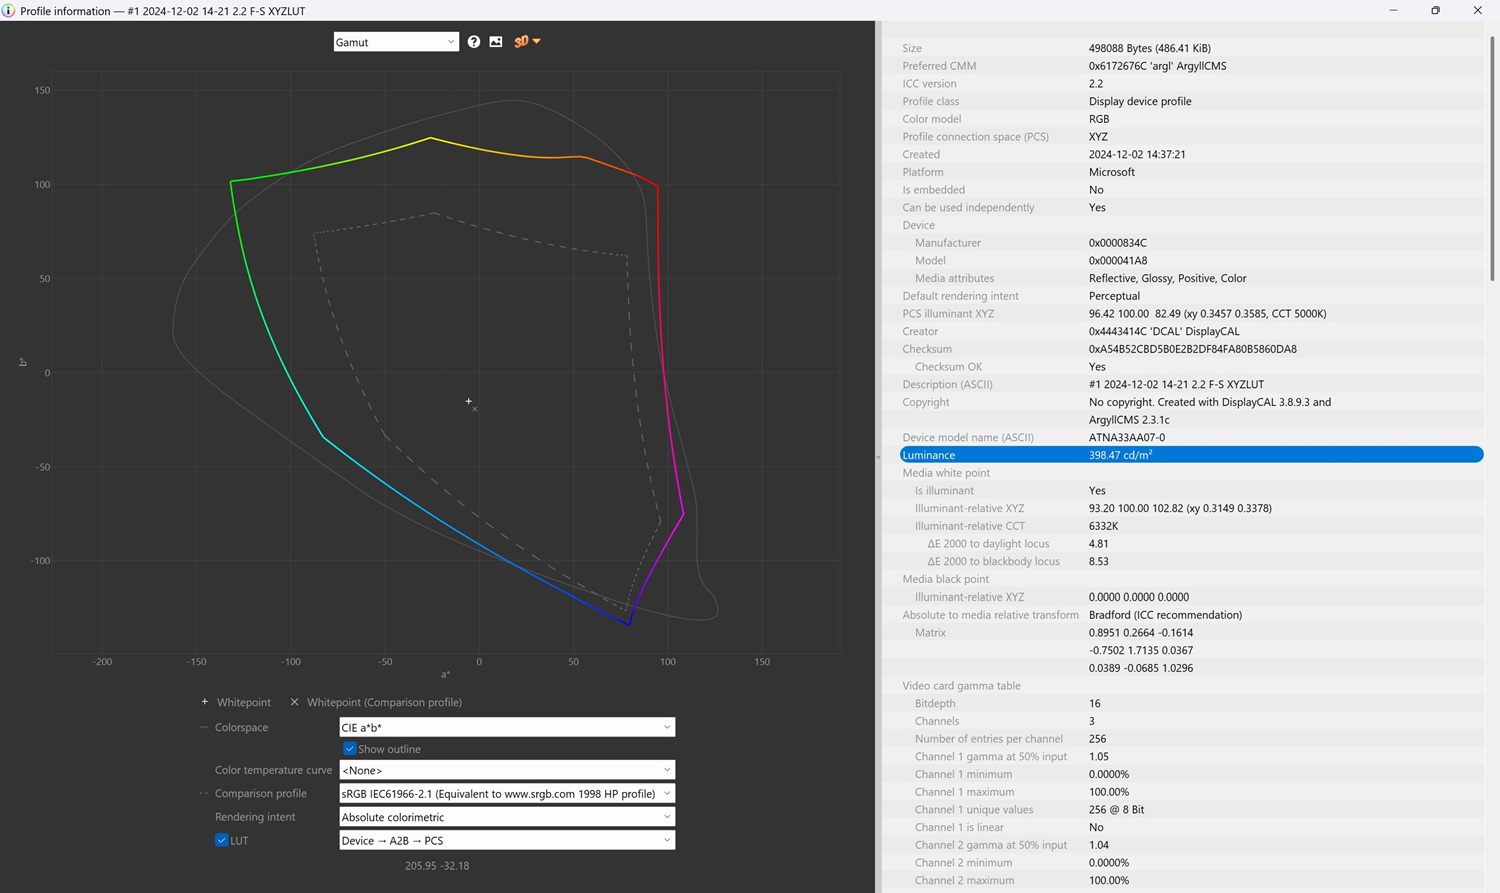1500x893 pixels.
Task: Click the '2024-12-02 14:37:21' created value
Action: pyautogui.click(x=1137, y=155)
